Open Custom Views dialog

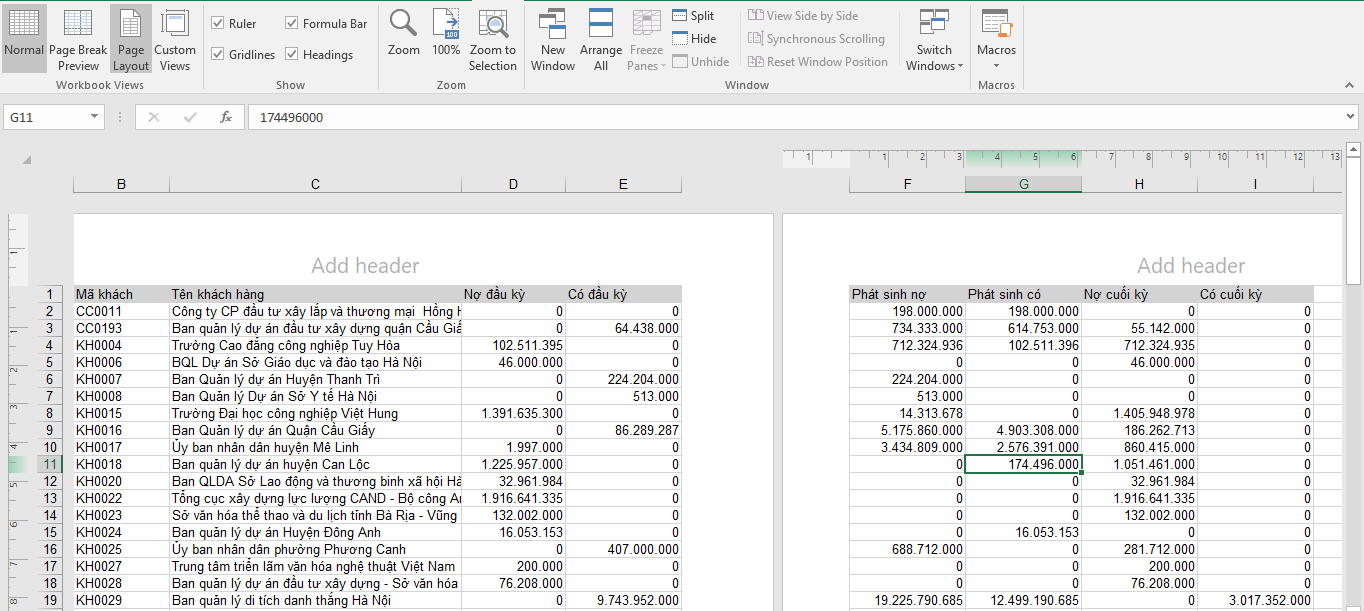tap(175, 38)
